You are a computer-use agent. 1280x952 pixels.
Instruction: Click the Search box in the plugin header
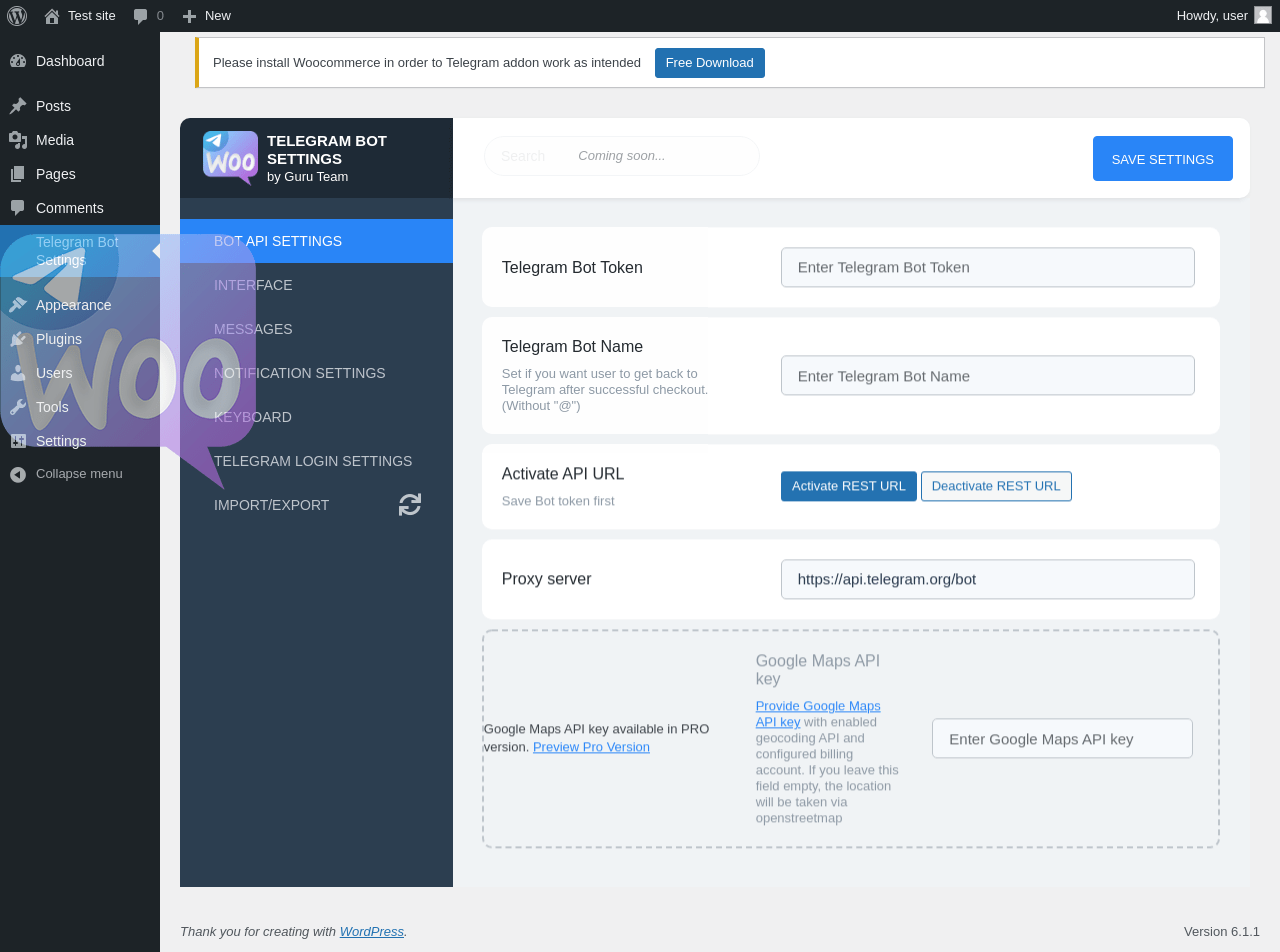click(x=622, y=156)
